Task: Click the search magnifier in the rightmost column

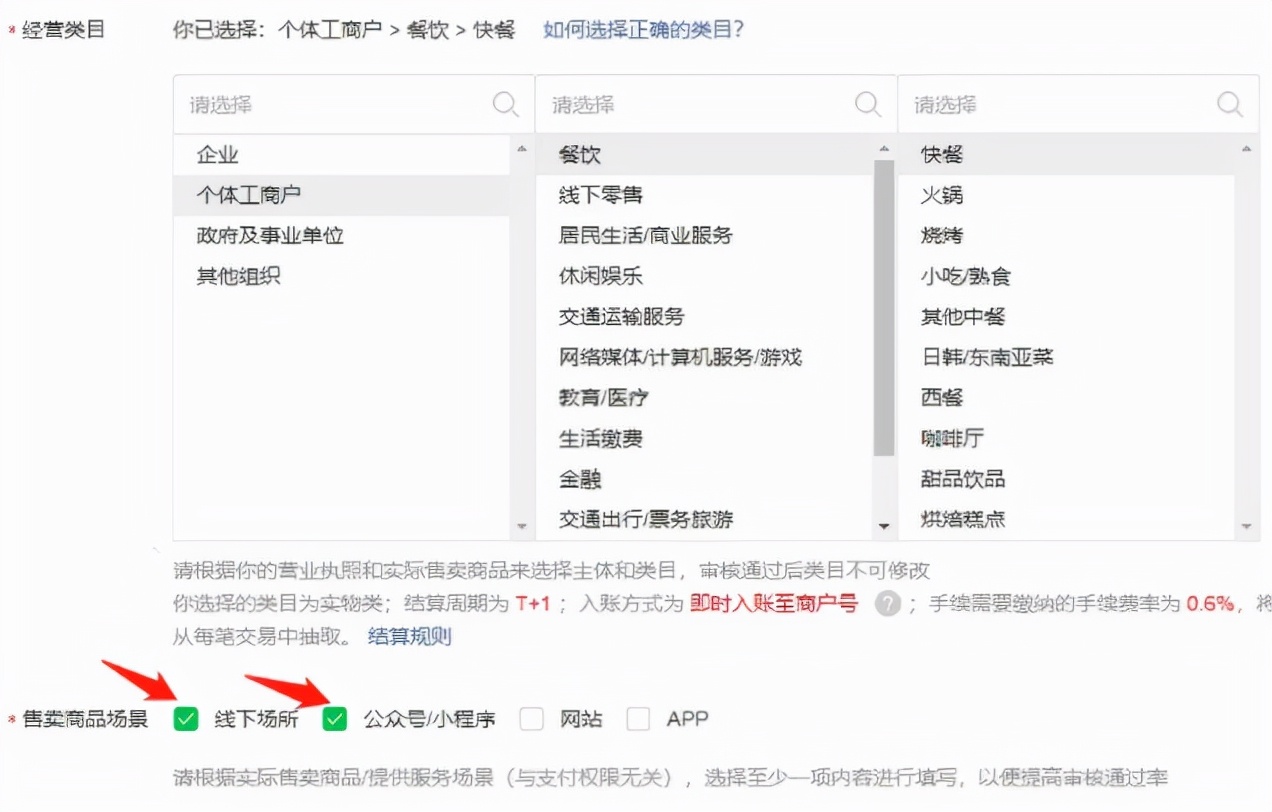Action: click(1229, 103)
